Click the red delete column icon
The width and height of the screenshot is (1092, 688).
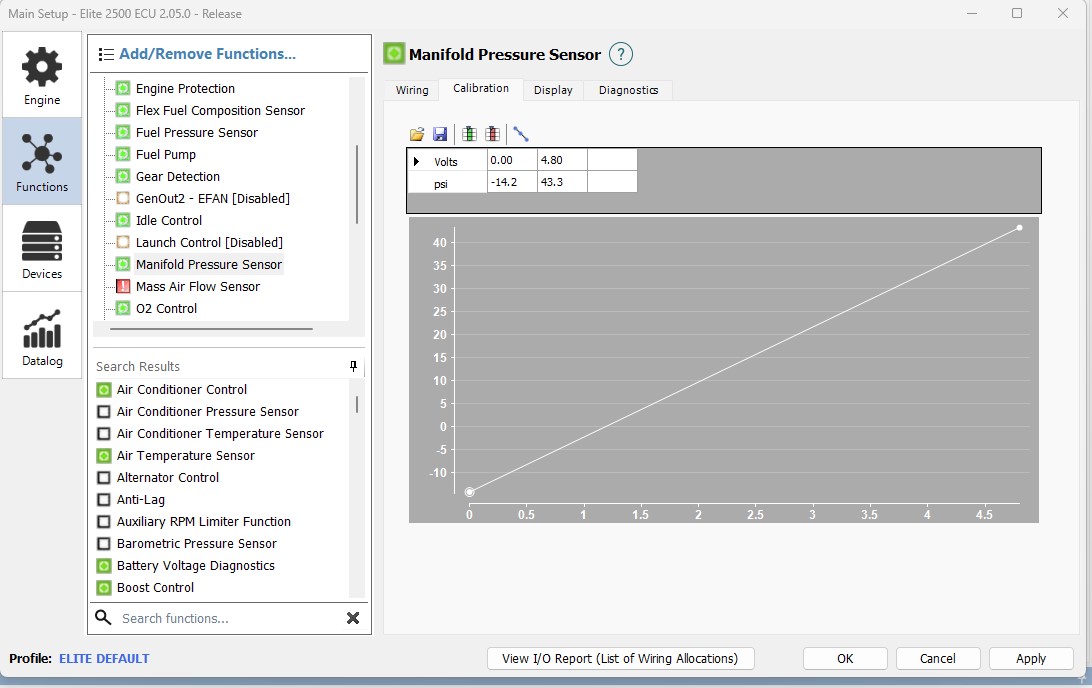pos(492,134)
